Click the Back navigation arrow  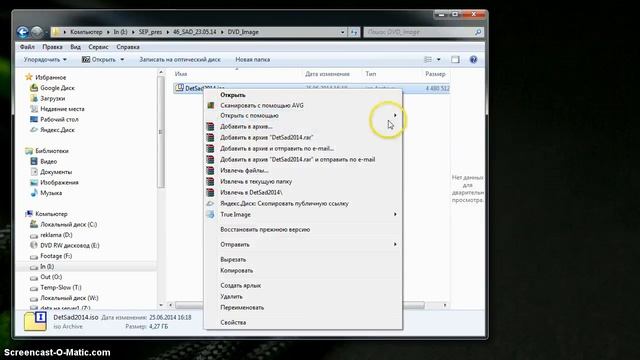coord(23,32)
